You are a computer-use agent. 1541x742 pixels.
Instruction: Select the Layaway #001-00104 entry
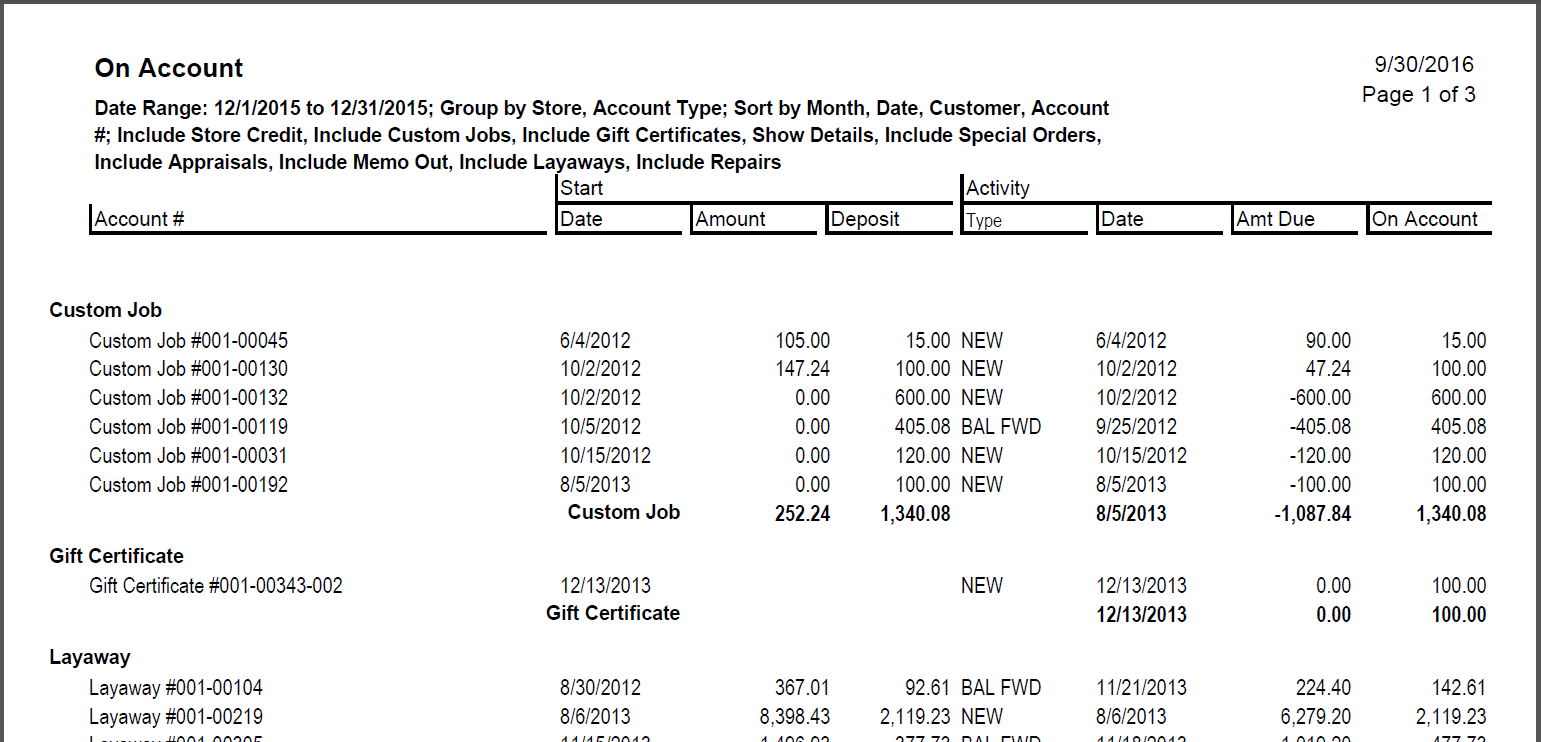click(x=175, y=688)
